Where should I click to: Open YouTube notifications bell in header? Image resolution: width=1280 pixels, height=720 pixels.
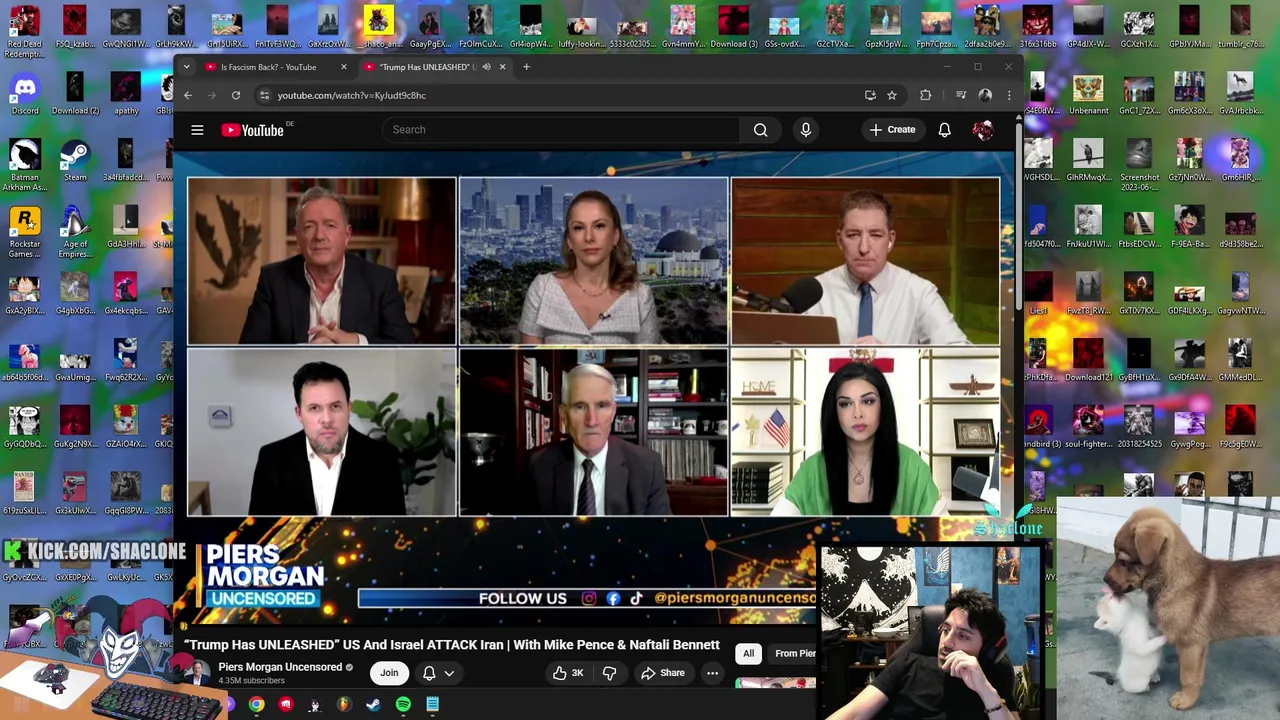tap(944, 130)
